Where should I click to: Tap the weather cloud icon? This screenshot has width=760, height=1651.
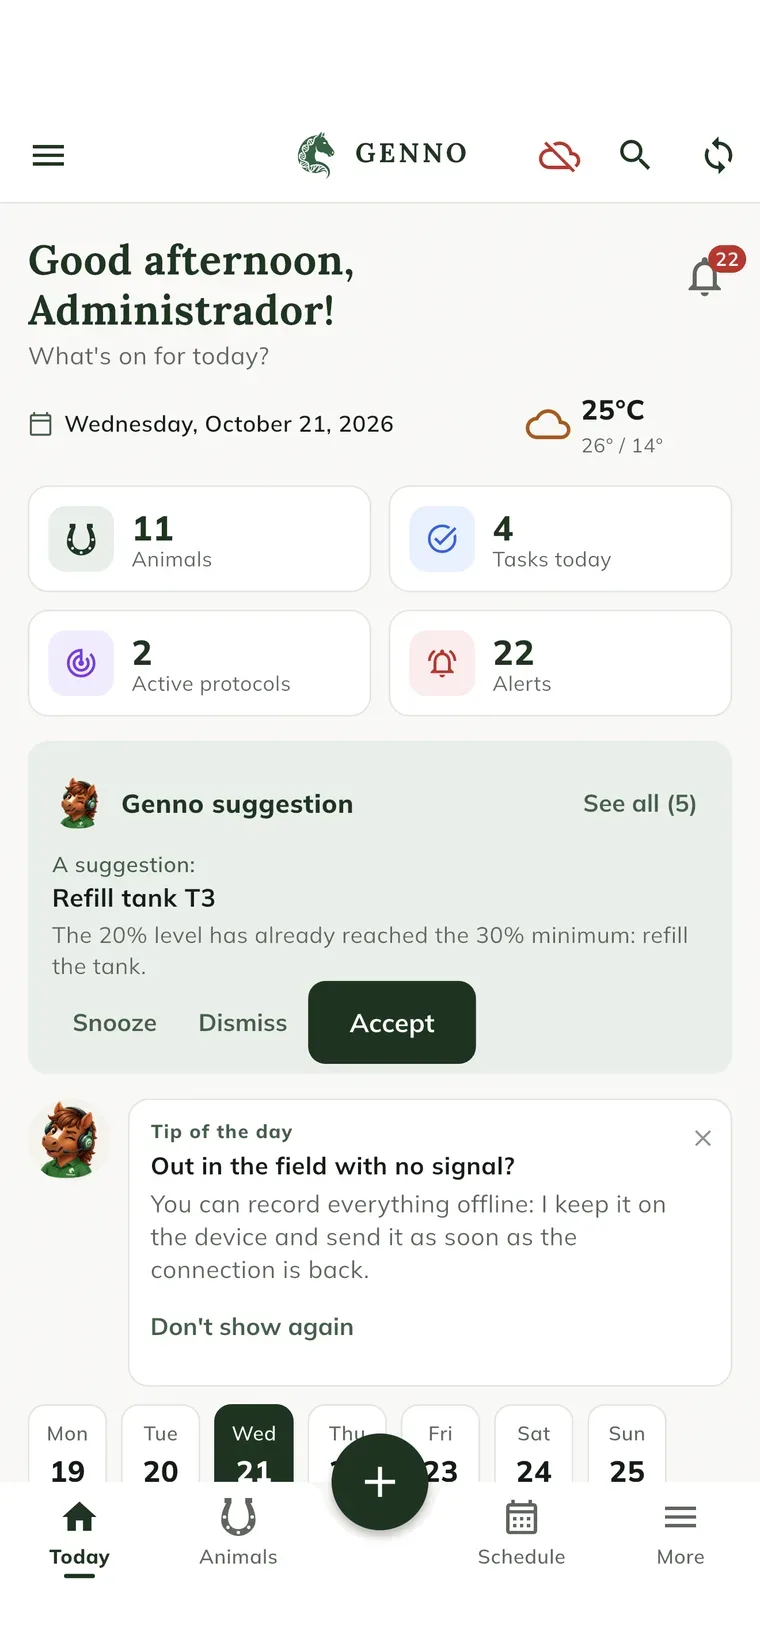(x=548, y=425)
